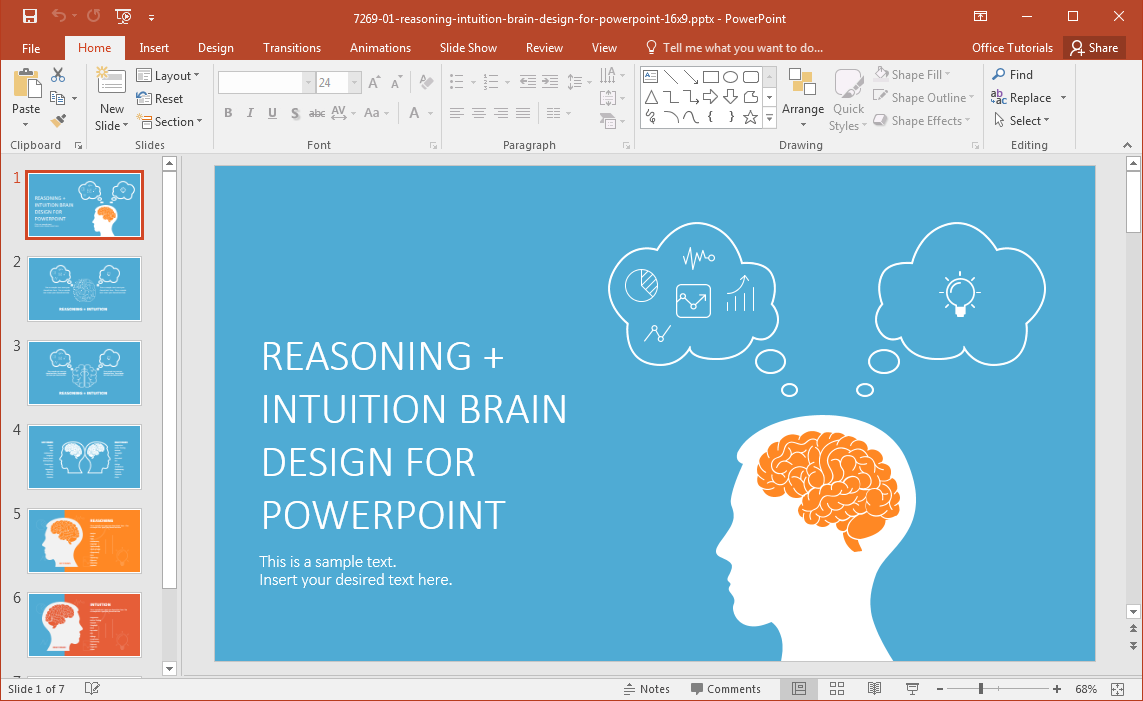Click the Clear All Formatting icon
Image resolution: width=1143 pixels, height=701 pixels.
(x=426, y=83)
